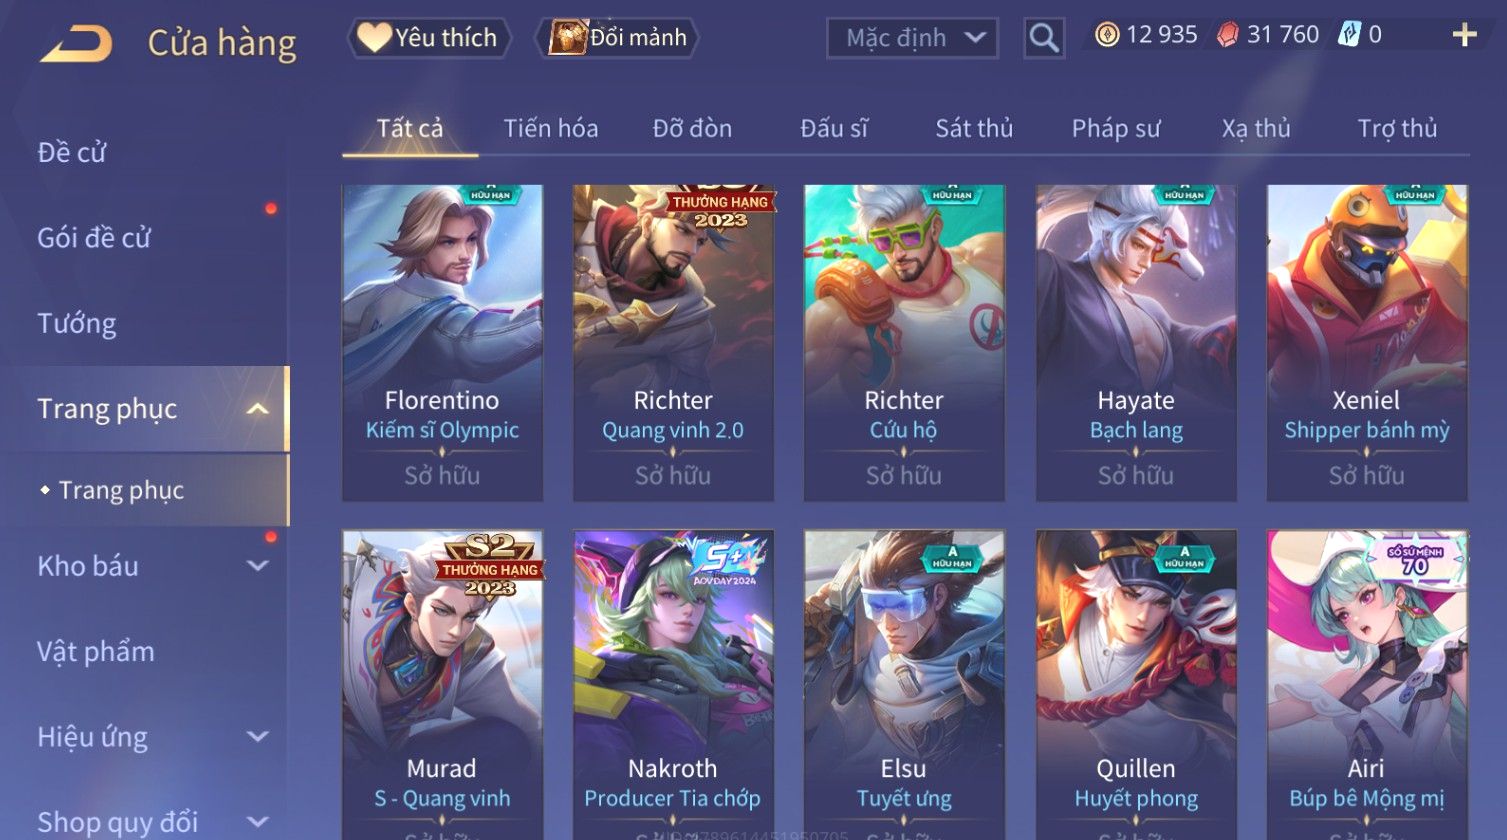Click the red ruby currency icon
The width and height of the screenshot is (1507, 840).
pyautogui.click(x=1228, y=35)
